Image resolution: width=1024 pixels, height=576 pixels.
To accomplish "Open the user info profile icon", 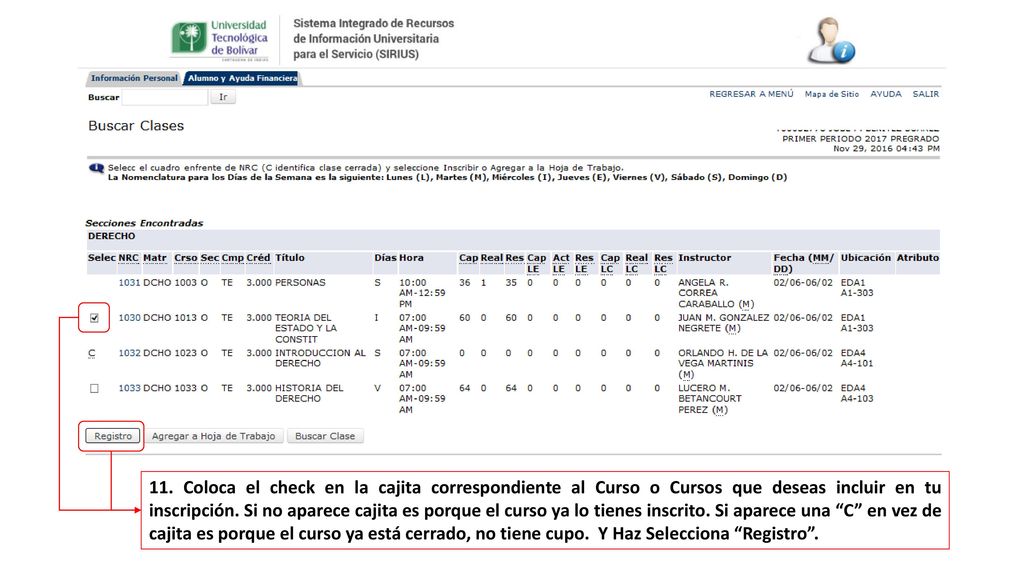I will point(831,40).
